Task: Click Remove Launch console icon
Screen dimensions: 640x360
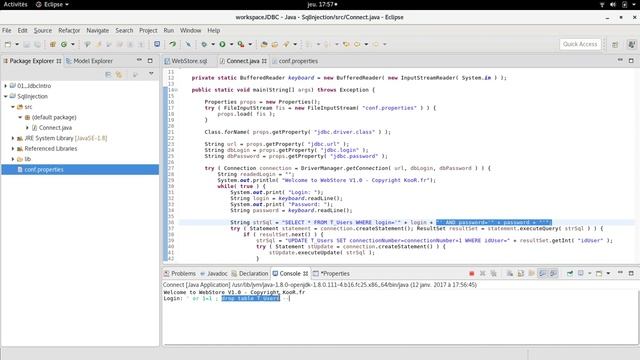Action: (483, 273)
